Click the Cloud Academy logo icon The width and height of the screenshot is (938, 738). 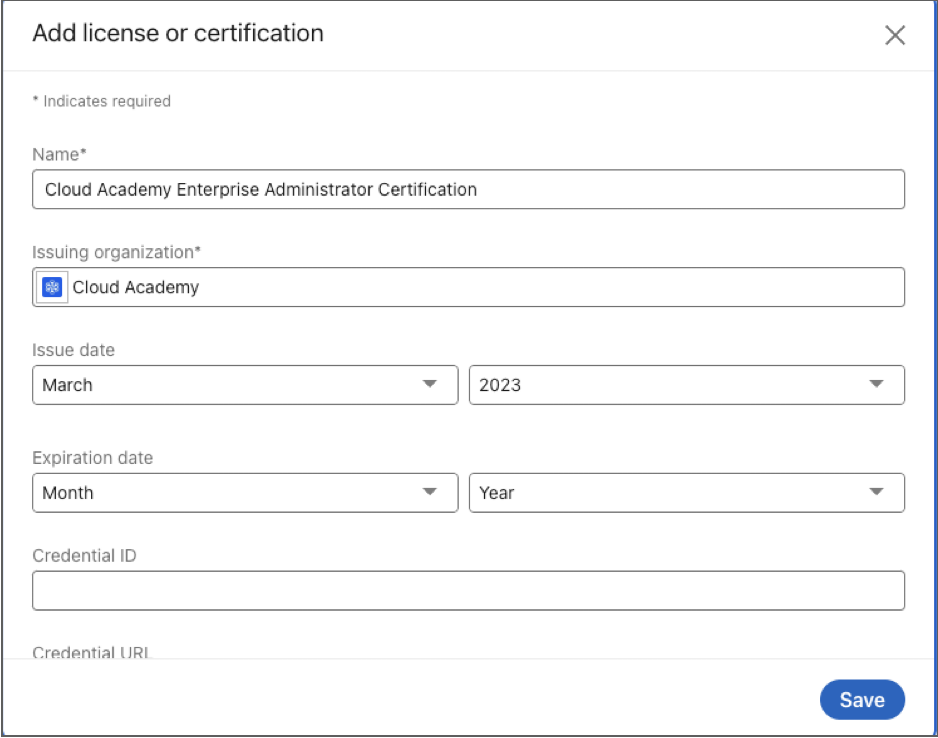[x=53, y=287]
